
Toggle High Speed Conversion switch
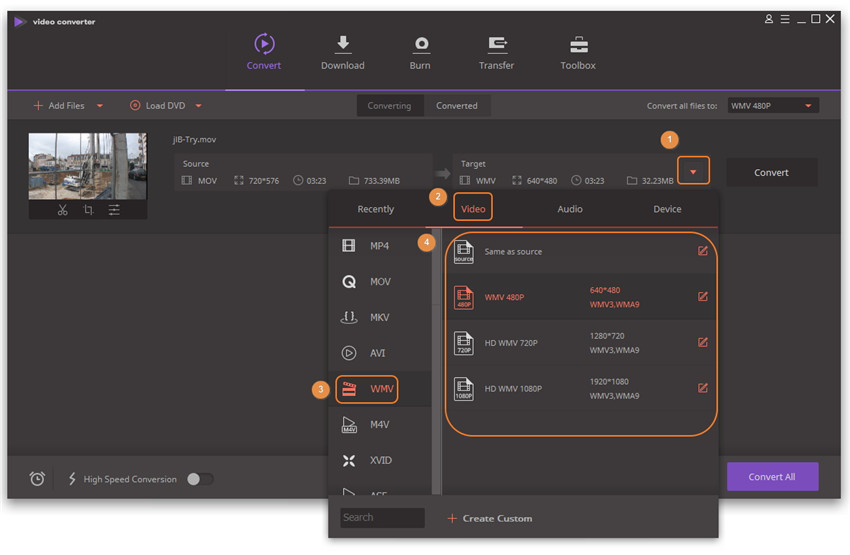(200, 479)
